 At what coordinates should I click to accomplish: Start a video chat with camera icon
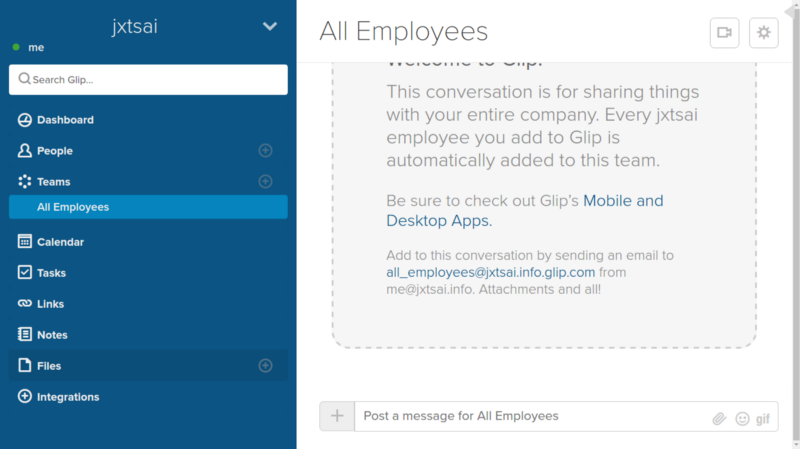(724, 32)
